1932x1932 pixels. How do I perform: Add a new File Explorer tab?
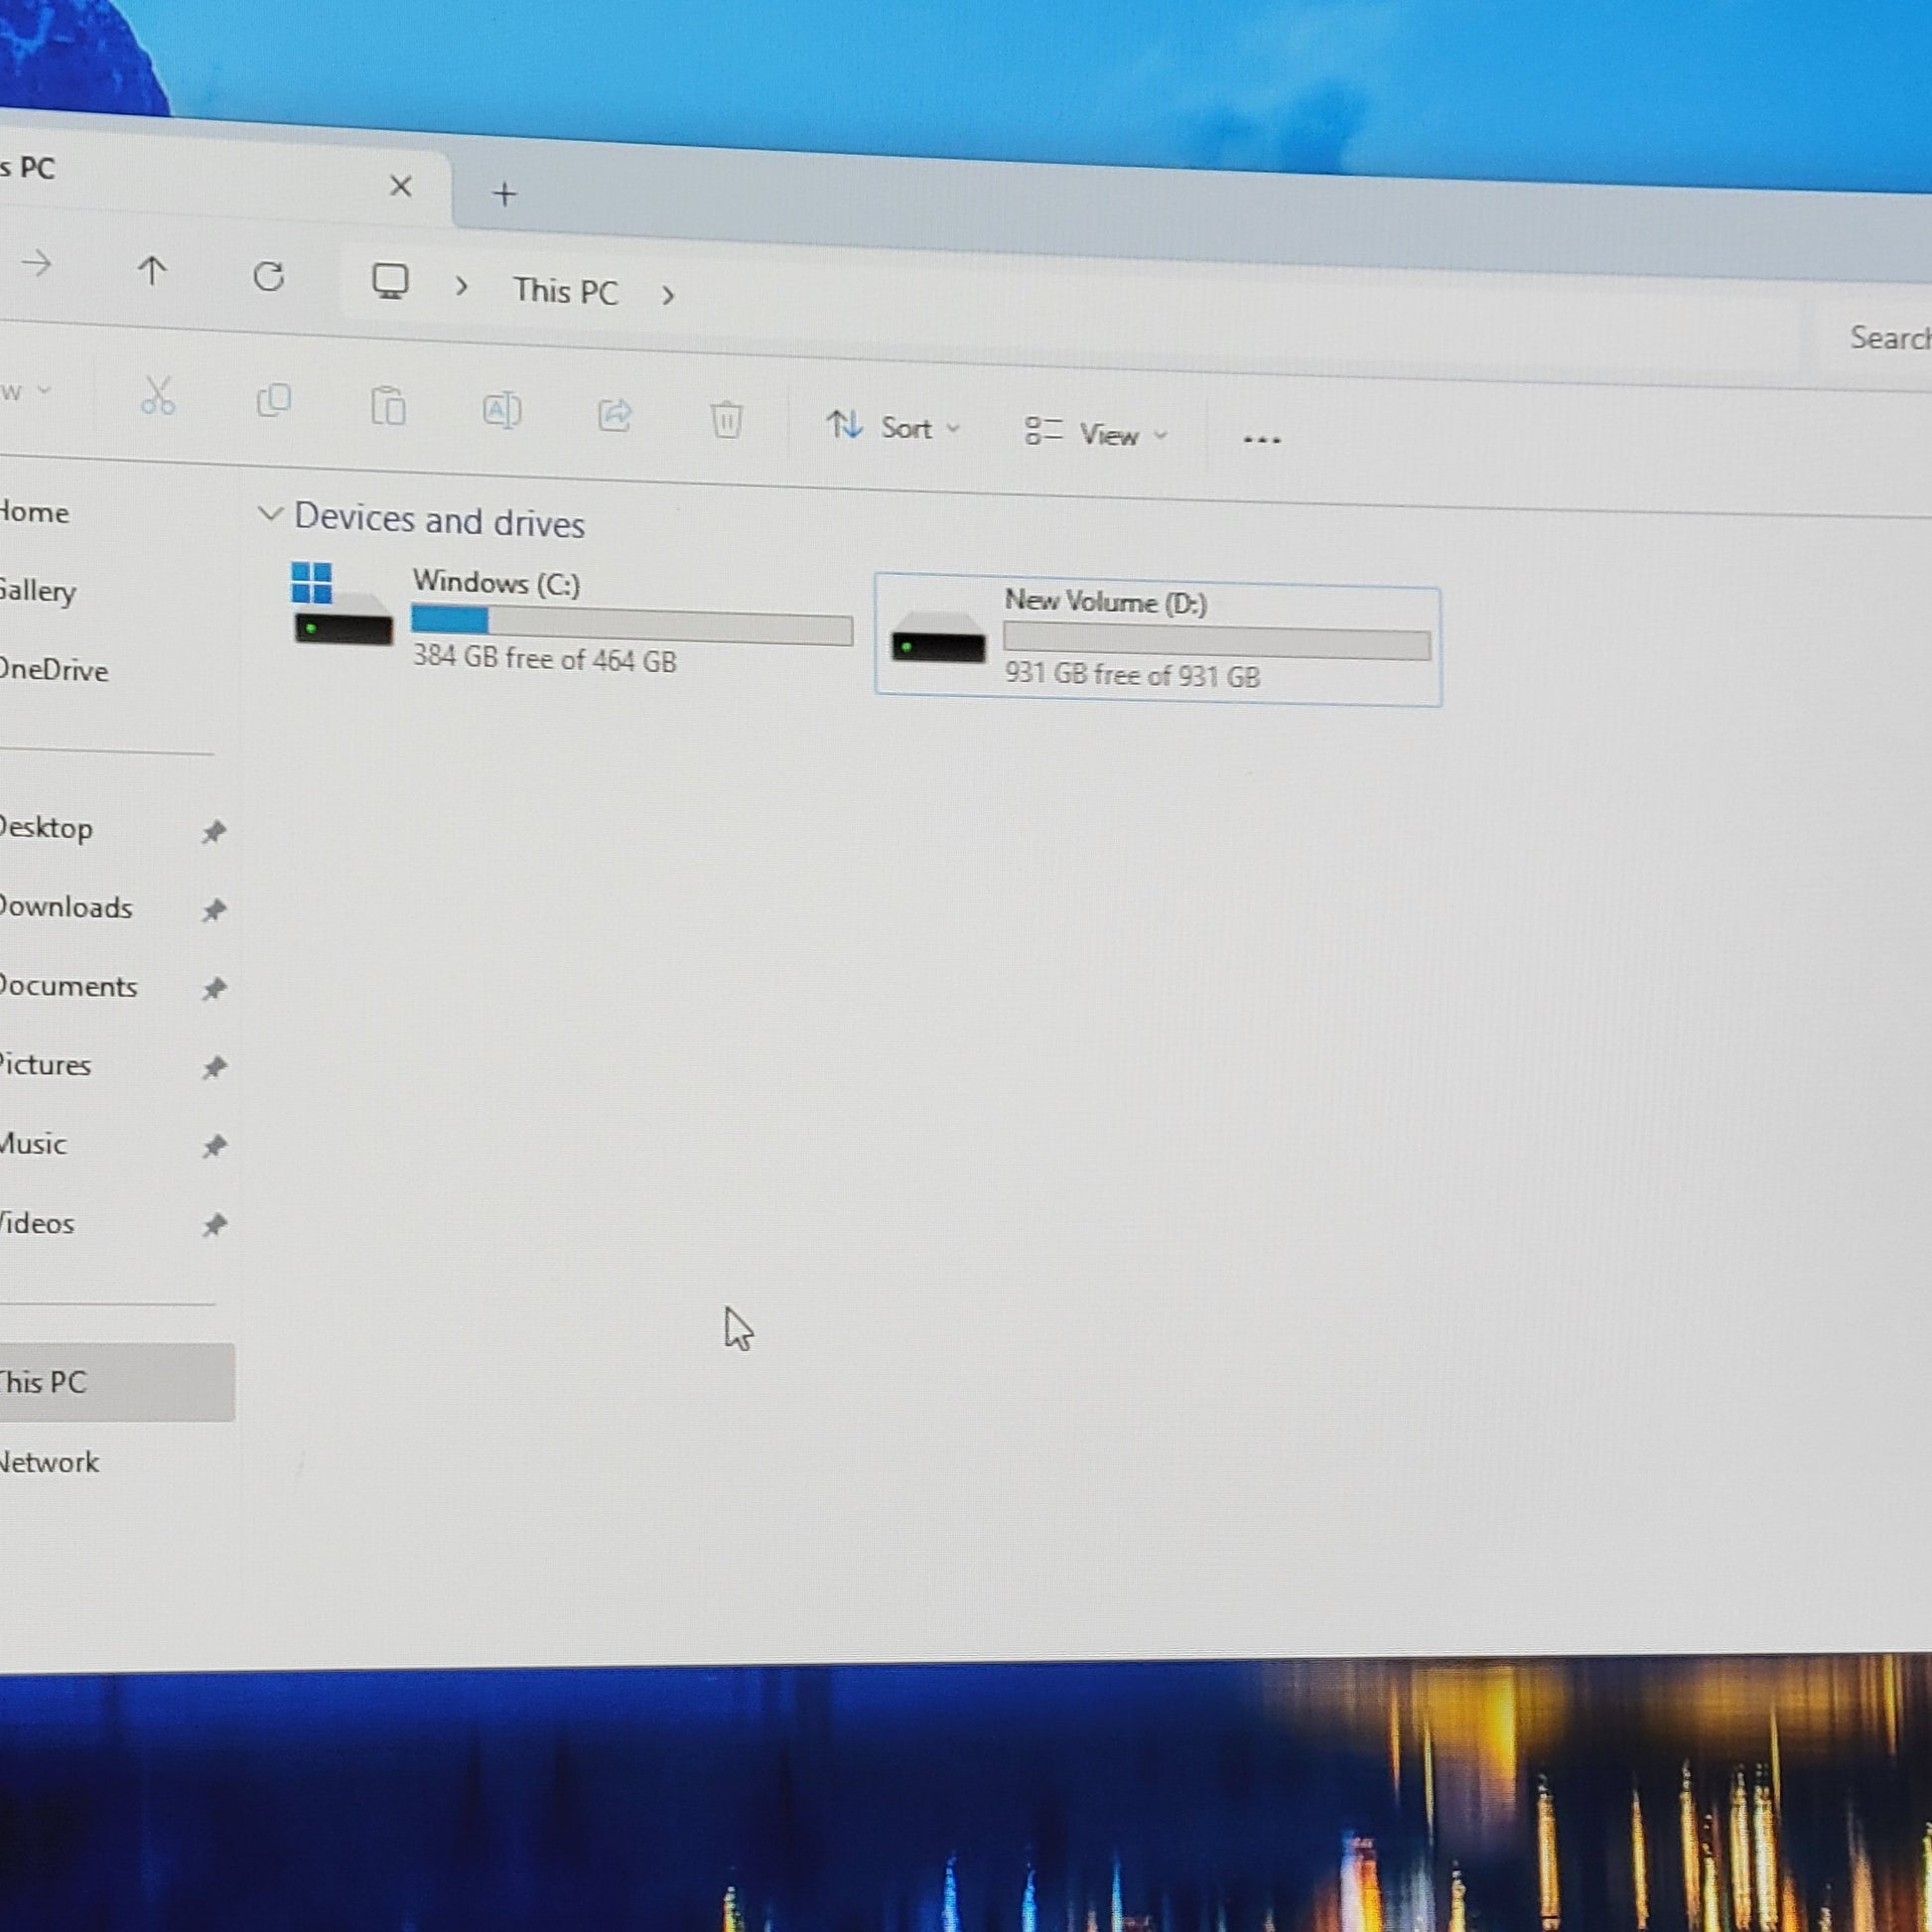pyautogui.click(x=505, y=193)
